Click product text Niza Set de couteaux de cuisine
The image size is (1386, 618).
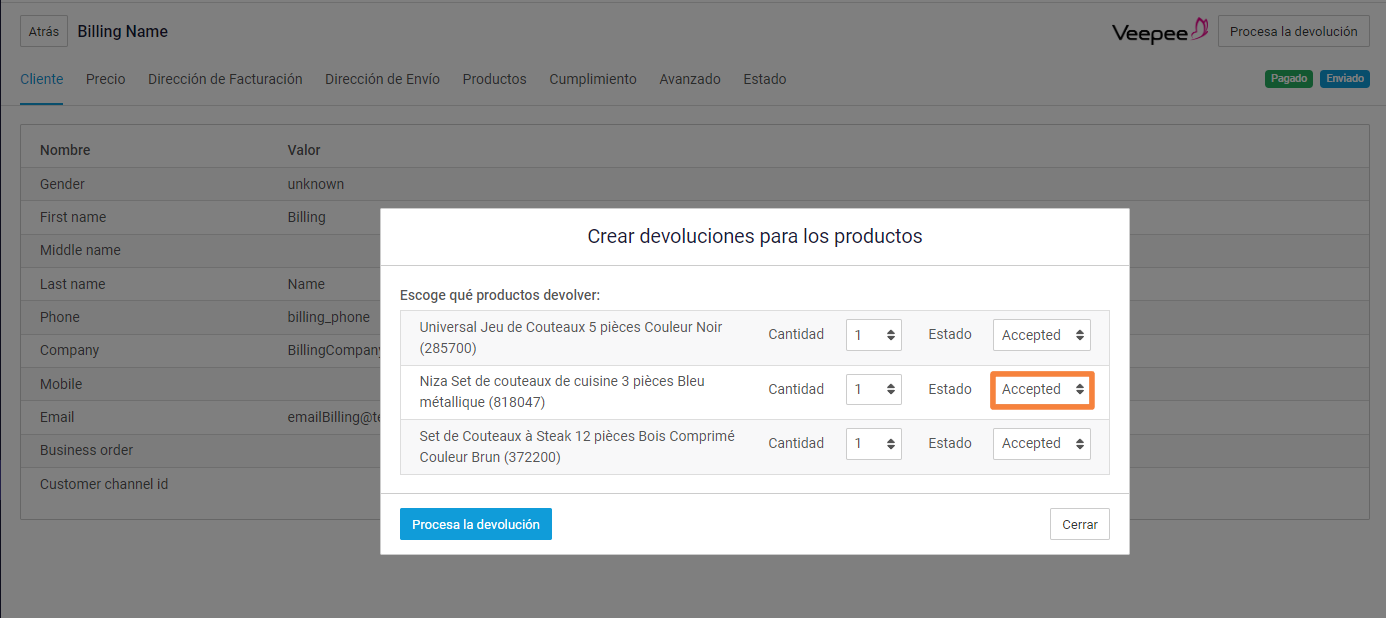pyautogui.click(x=562, y=392)
